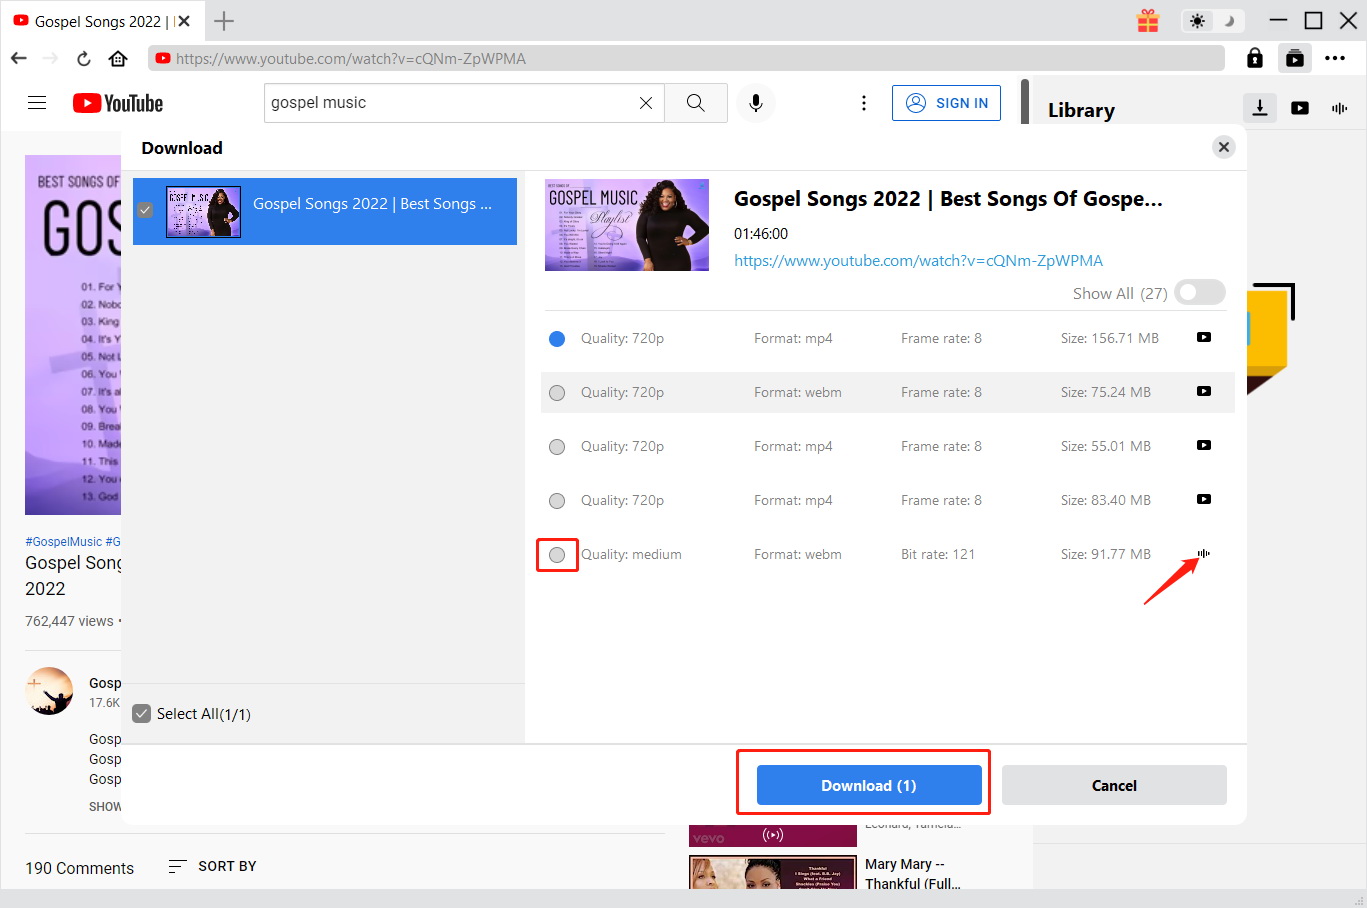Enable Show All 27 formats toggle
The height and width of the screenshot is (908, 1367).
tap(1199, 292)
